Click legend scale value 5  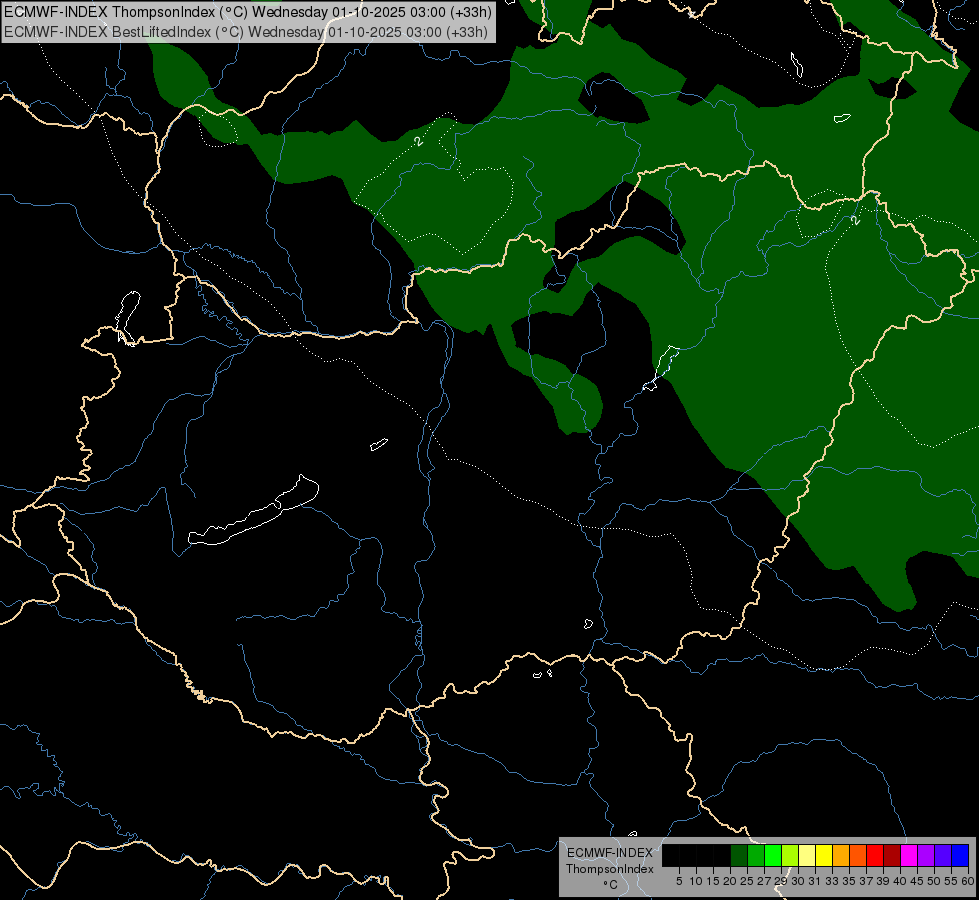pyautogui.click(x=679, y=881)
